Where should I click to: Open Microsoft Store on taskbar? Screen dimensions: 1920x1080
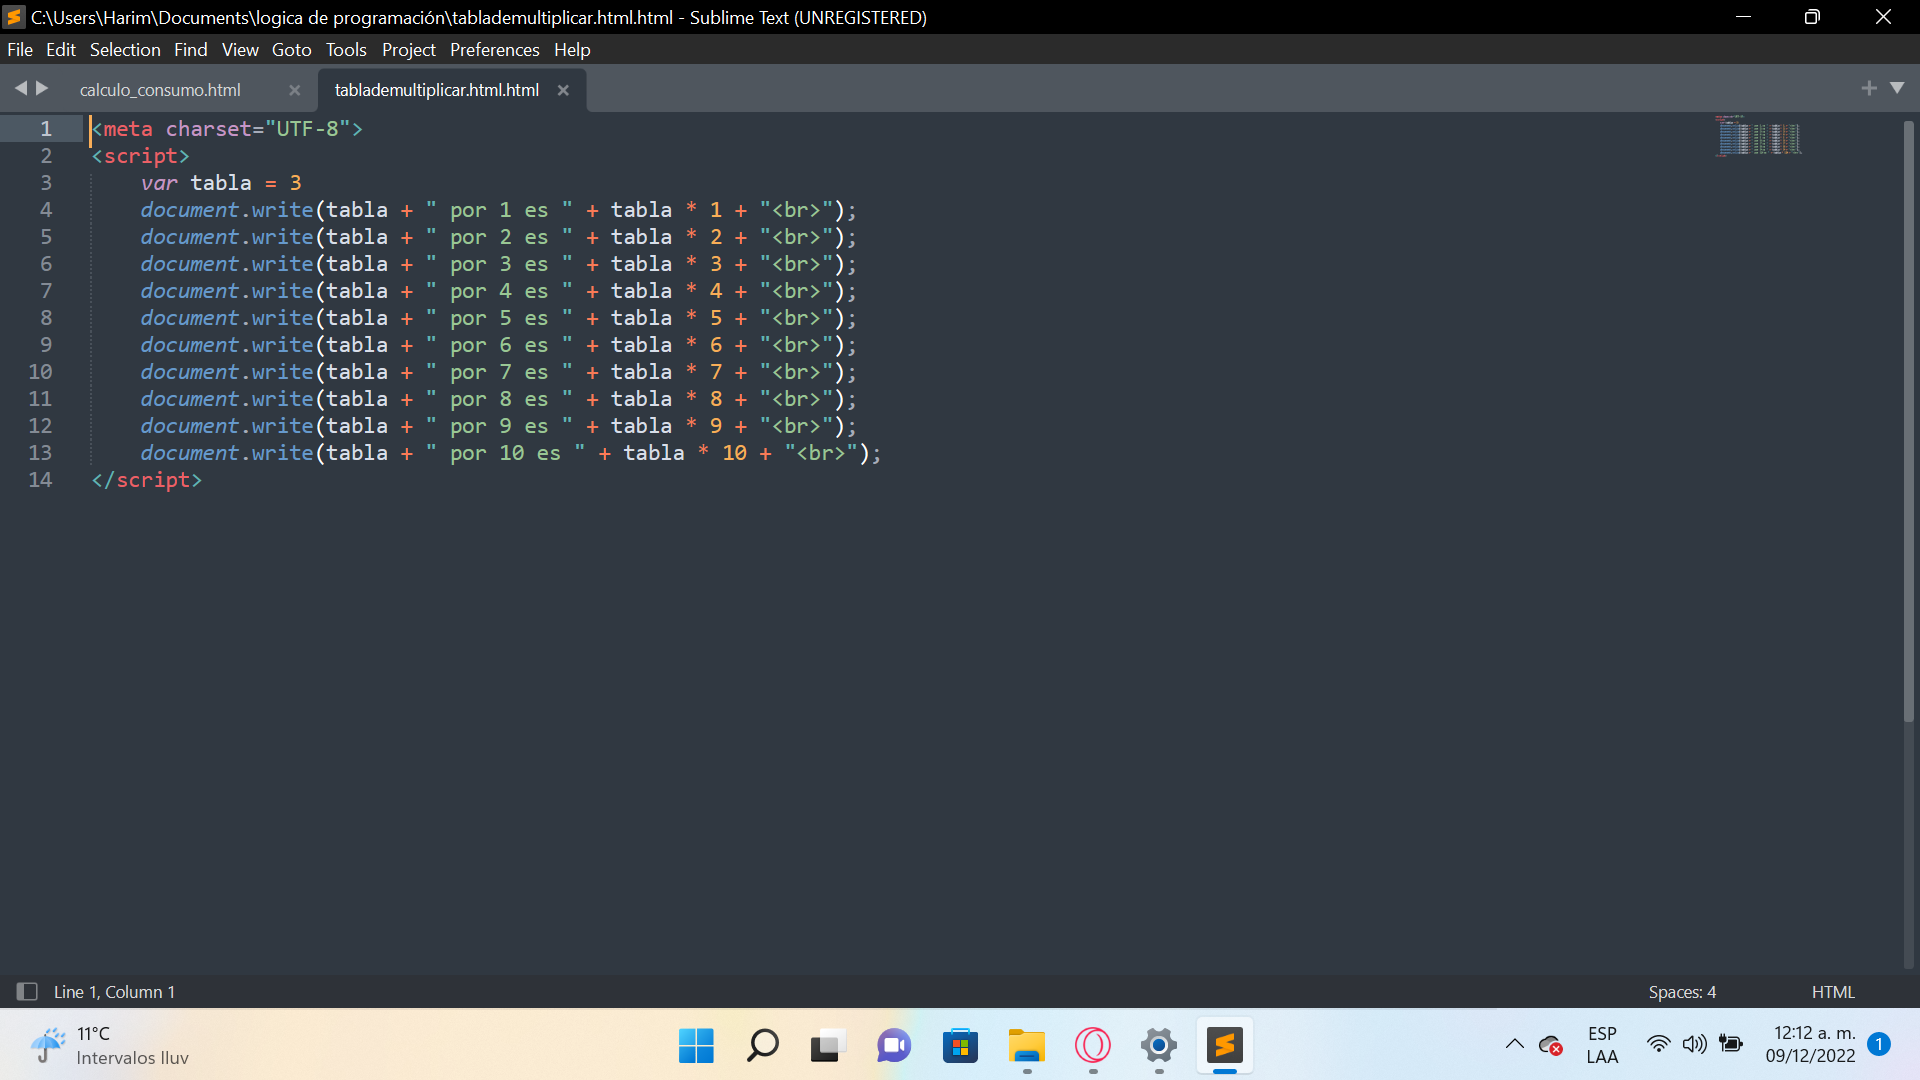pos(960,1046)
